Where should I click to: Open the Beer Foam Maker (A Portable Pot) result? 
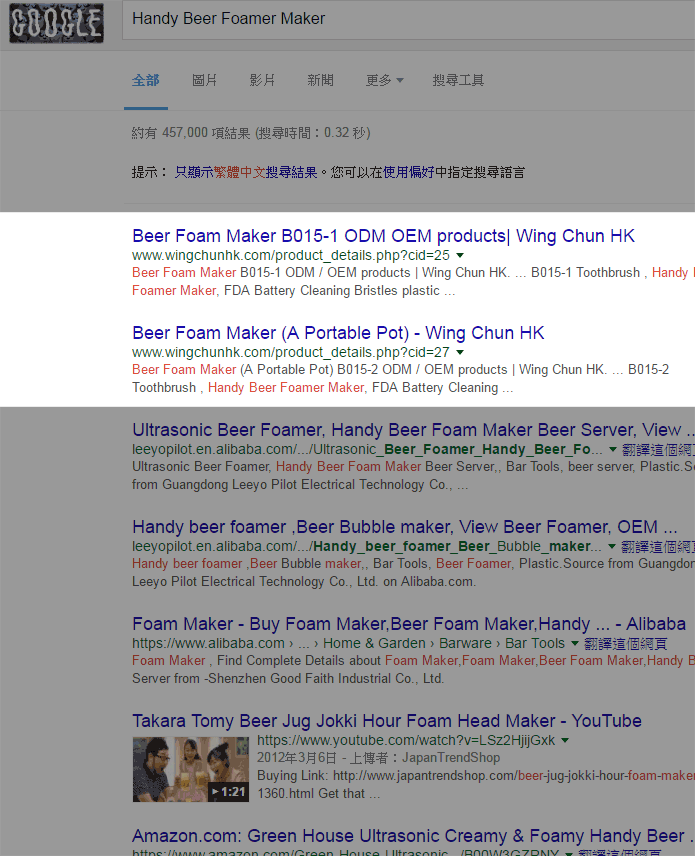click(338, 333)
